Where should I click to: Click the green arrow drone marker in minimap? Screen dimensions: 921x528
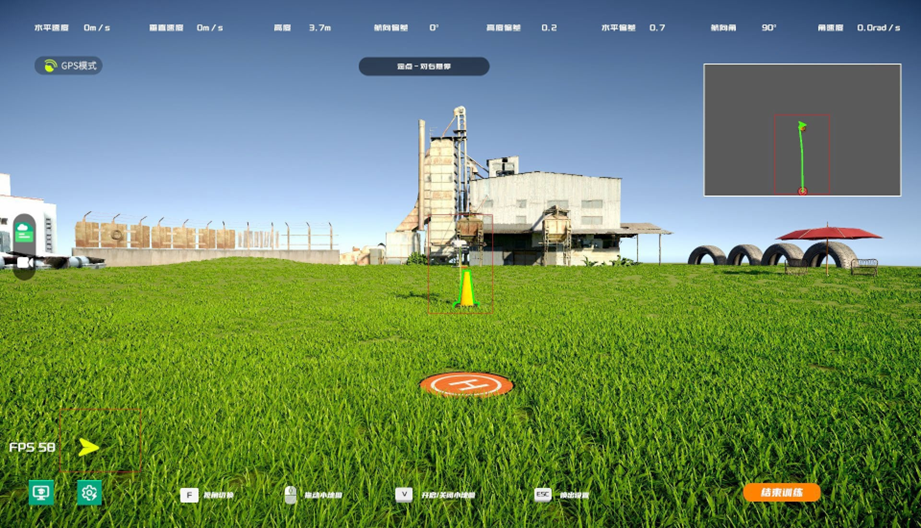coord(801,126)
